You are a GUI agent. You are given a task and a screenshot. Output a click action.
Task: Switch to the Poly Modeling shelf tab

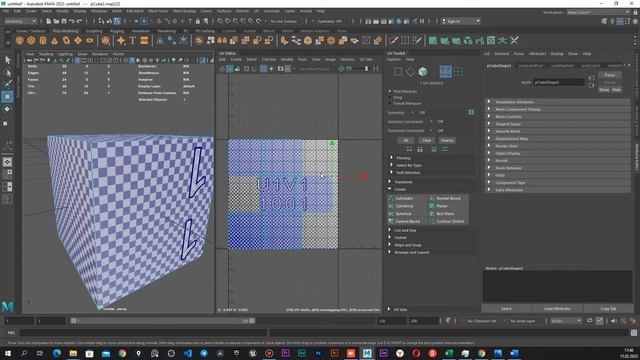tap(65, 31)
